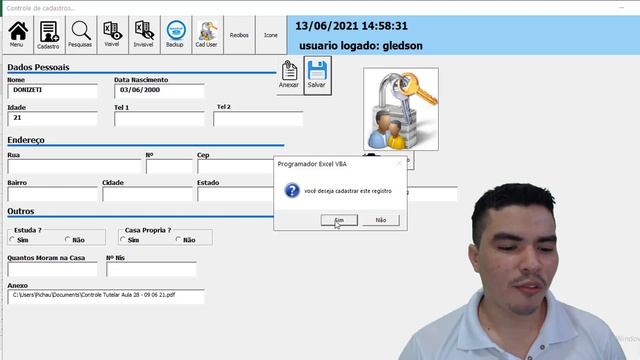Close the Programador Excel VBA dialog
The image size is (640, 360).
tap(399, 163)
